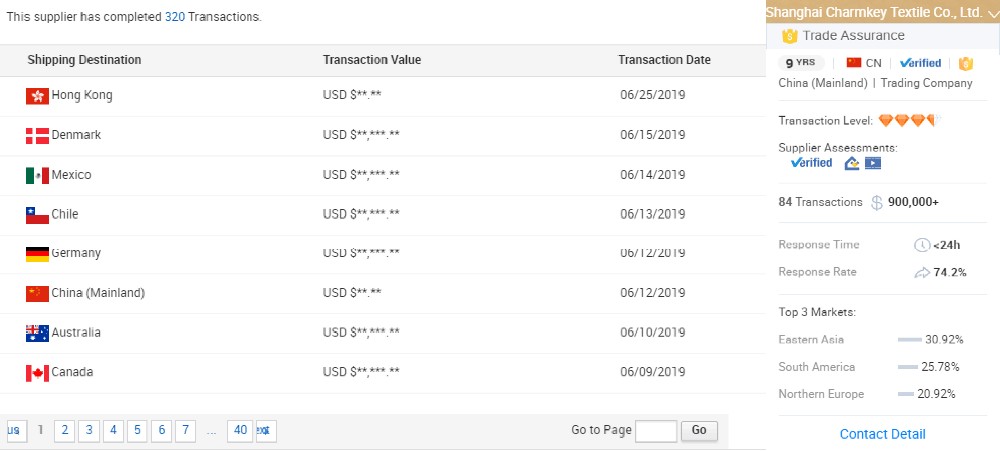Screen dimensions: 1000x451
Task: Click the Verified badge beside CN
Action: click(920, 63)
